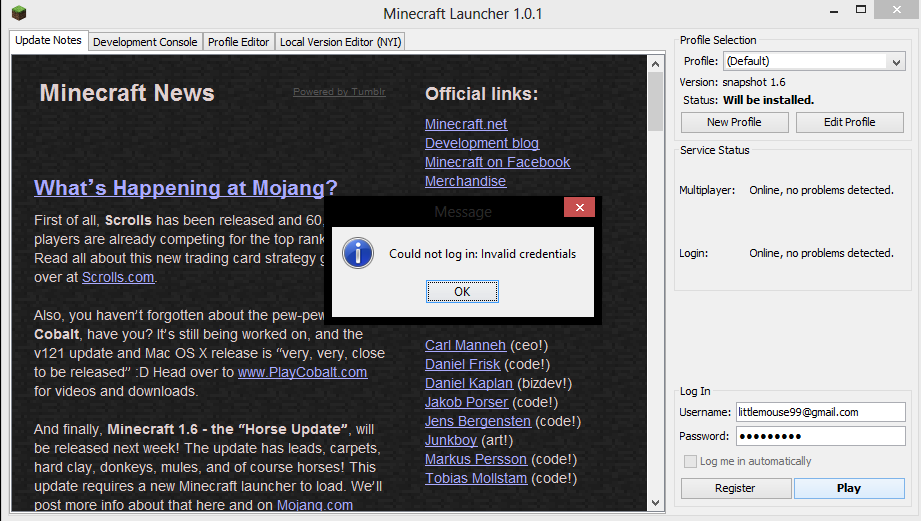Click the Password input field

click(819, 436)
